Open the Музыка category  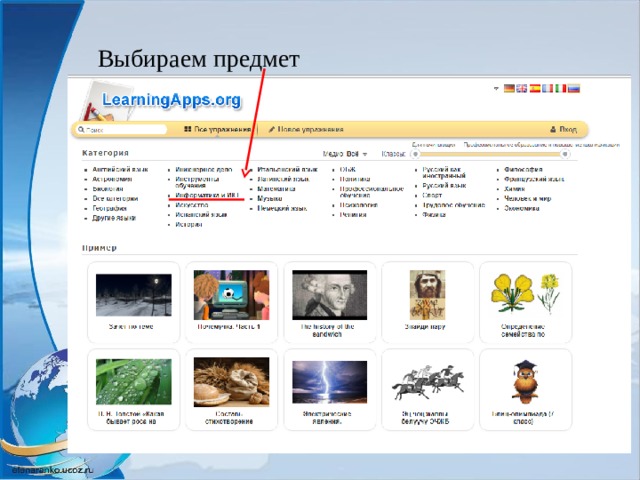(x=269, y=199)
